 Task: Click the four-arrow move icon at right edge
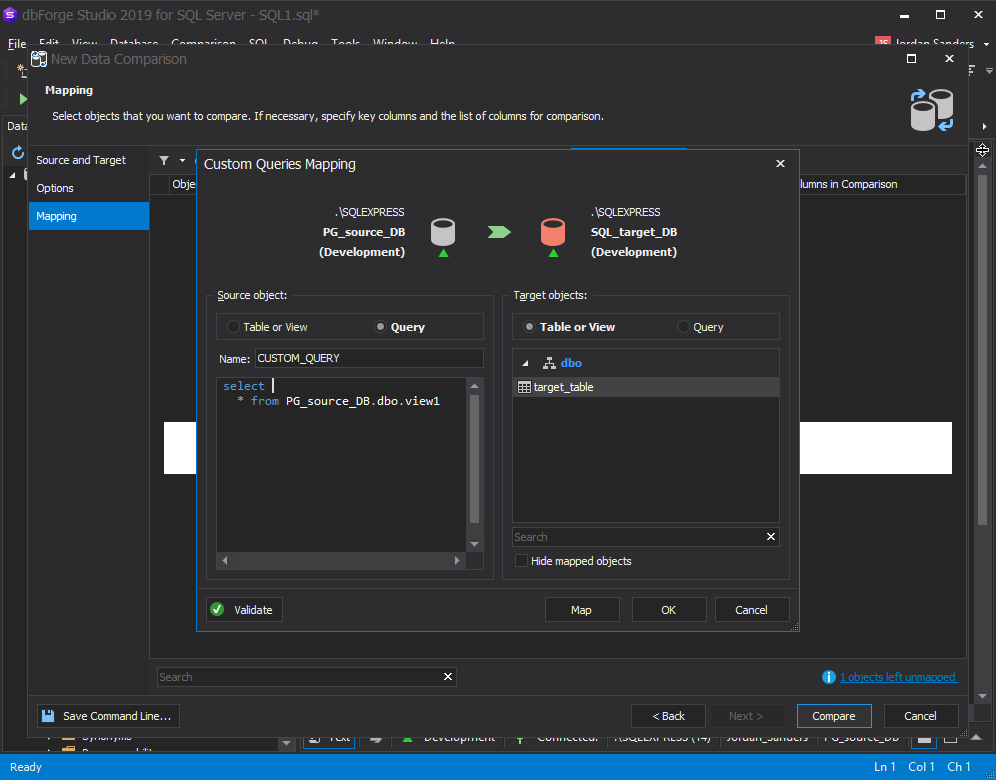pos(982,150)
